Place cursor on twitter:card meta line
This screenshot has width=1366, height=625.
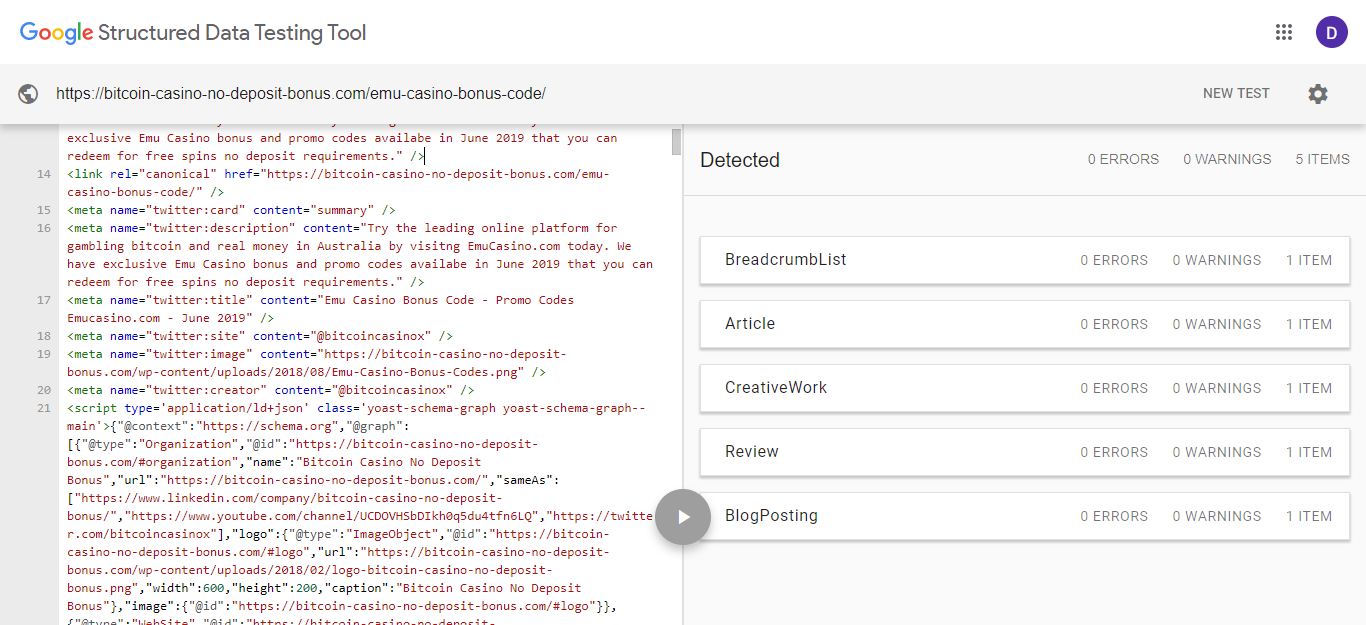pos(231,210)
